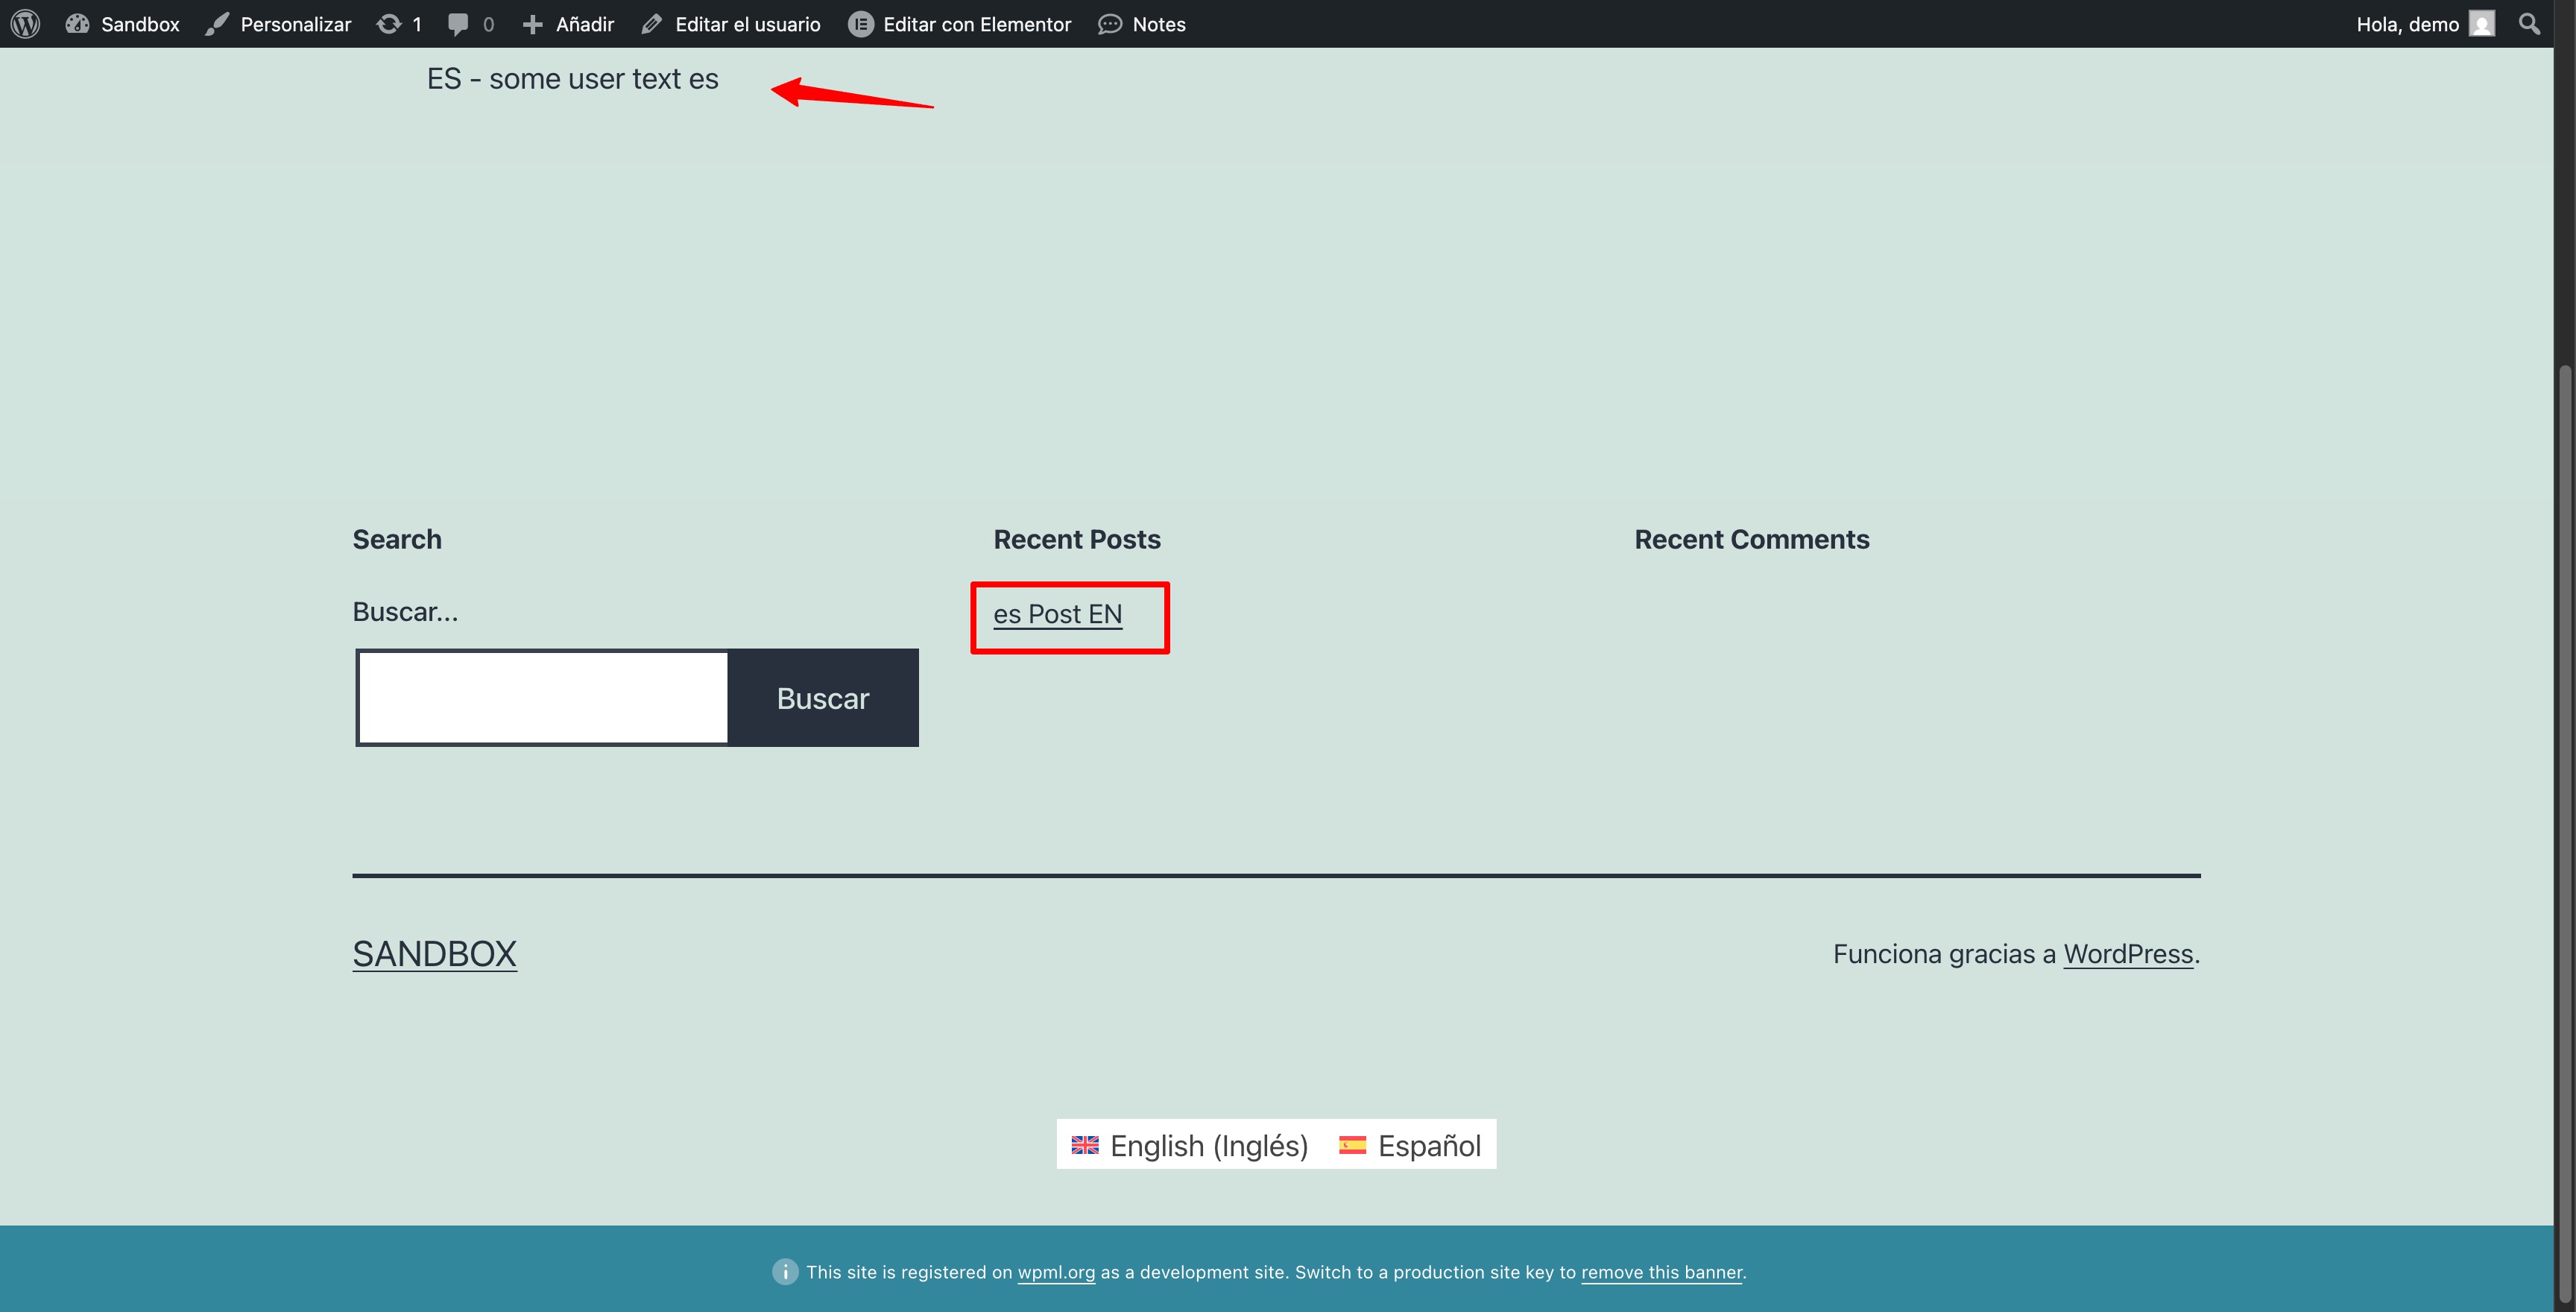This screenshot has width=2576, height=1312.
Task: Click the Personalizar brush icon
Action: (x=217, y=24)
